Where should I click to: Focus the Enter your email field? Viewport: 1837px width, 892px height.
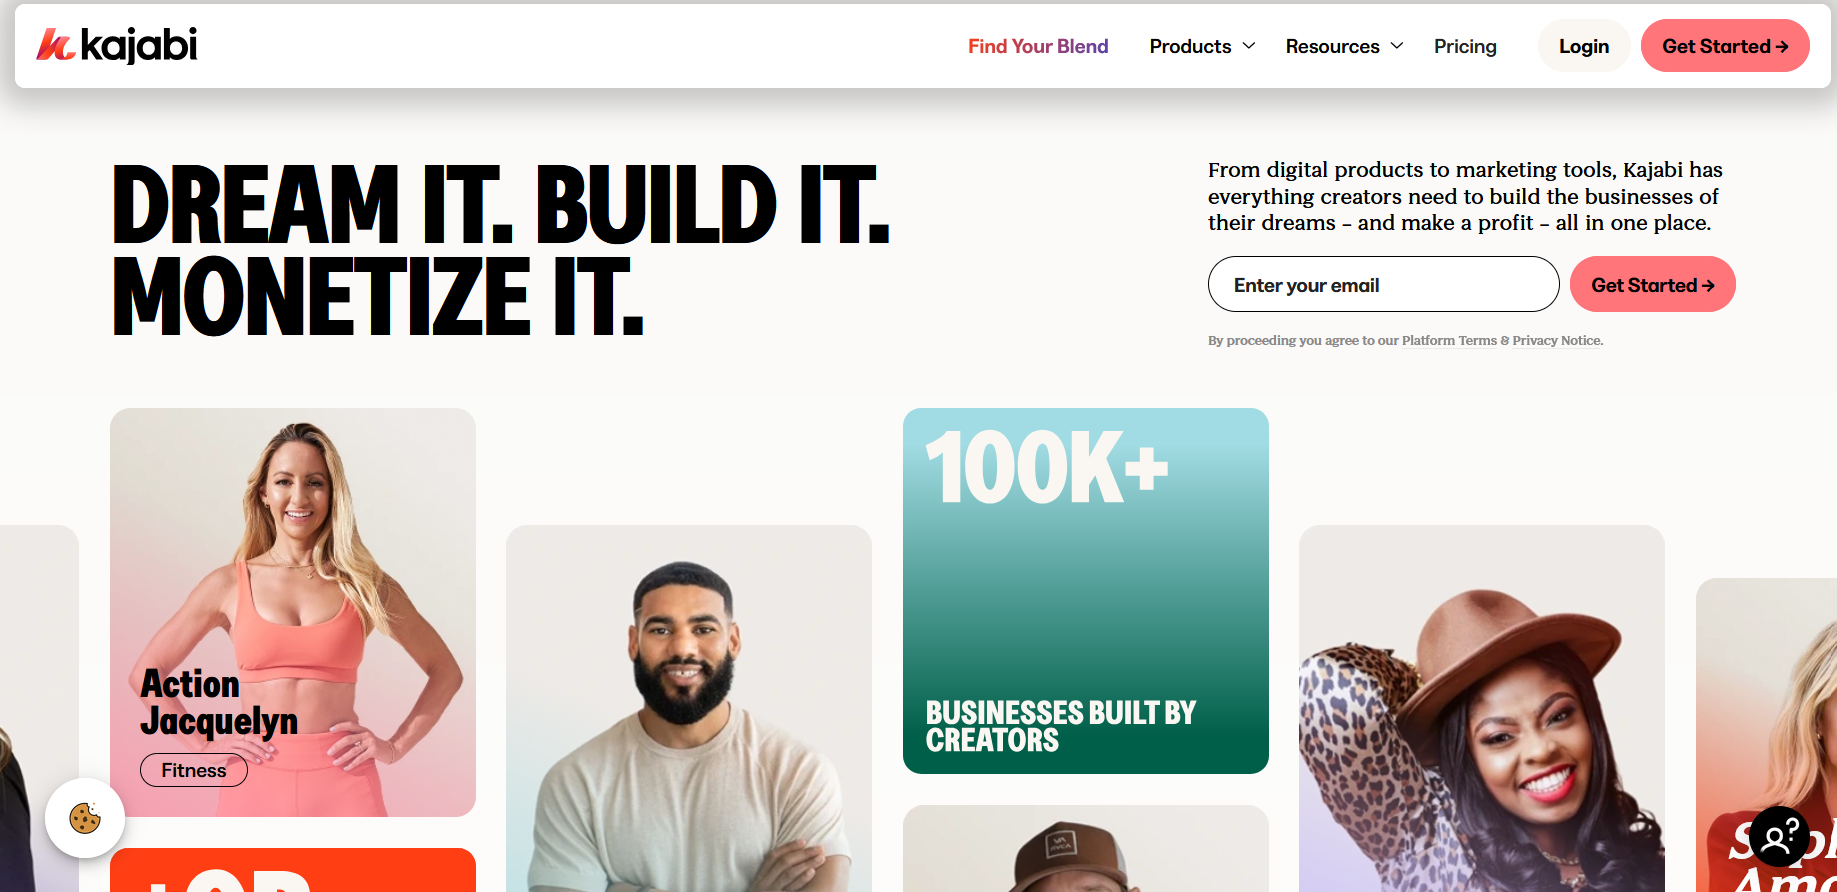pyautogui.click(x=1384, y=285)
